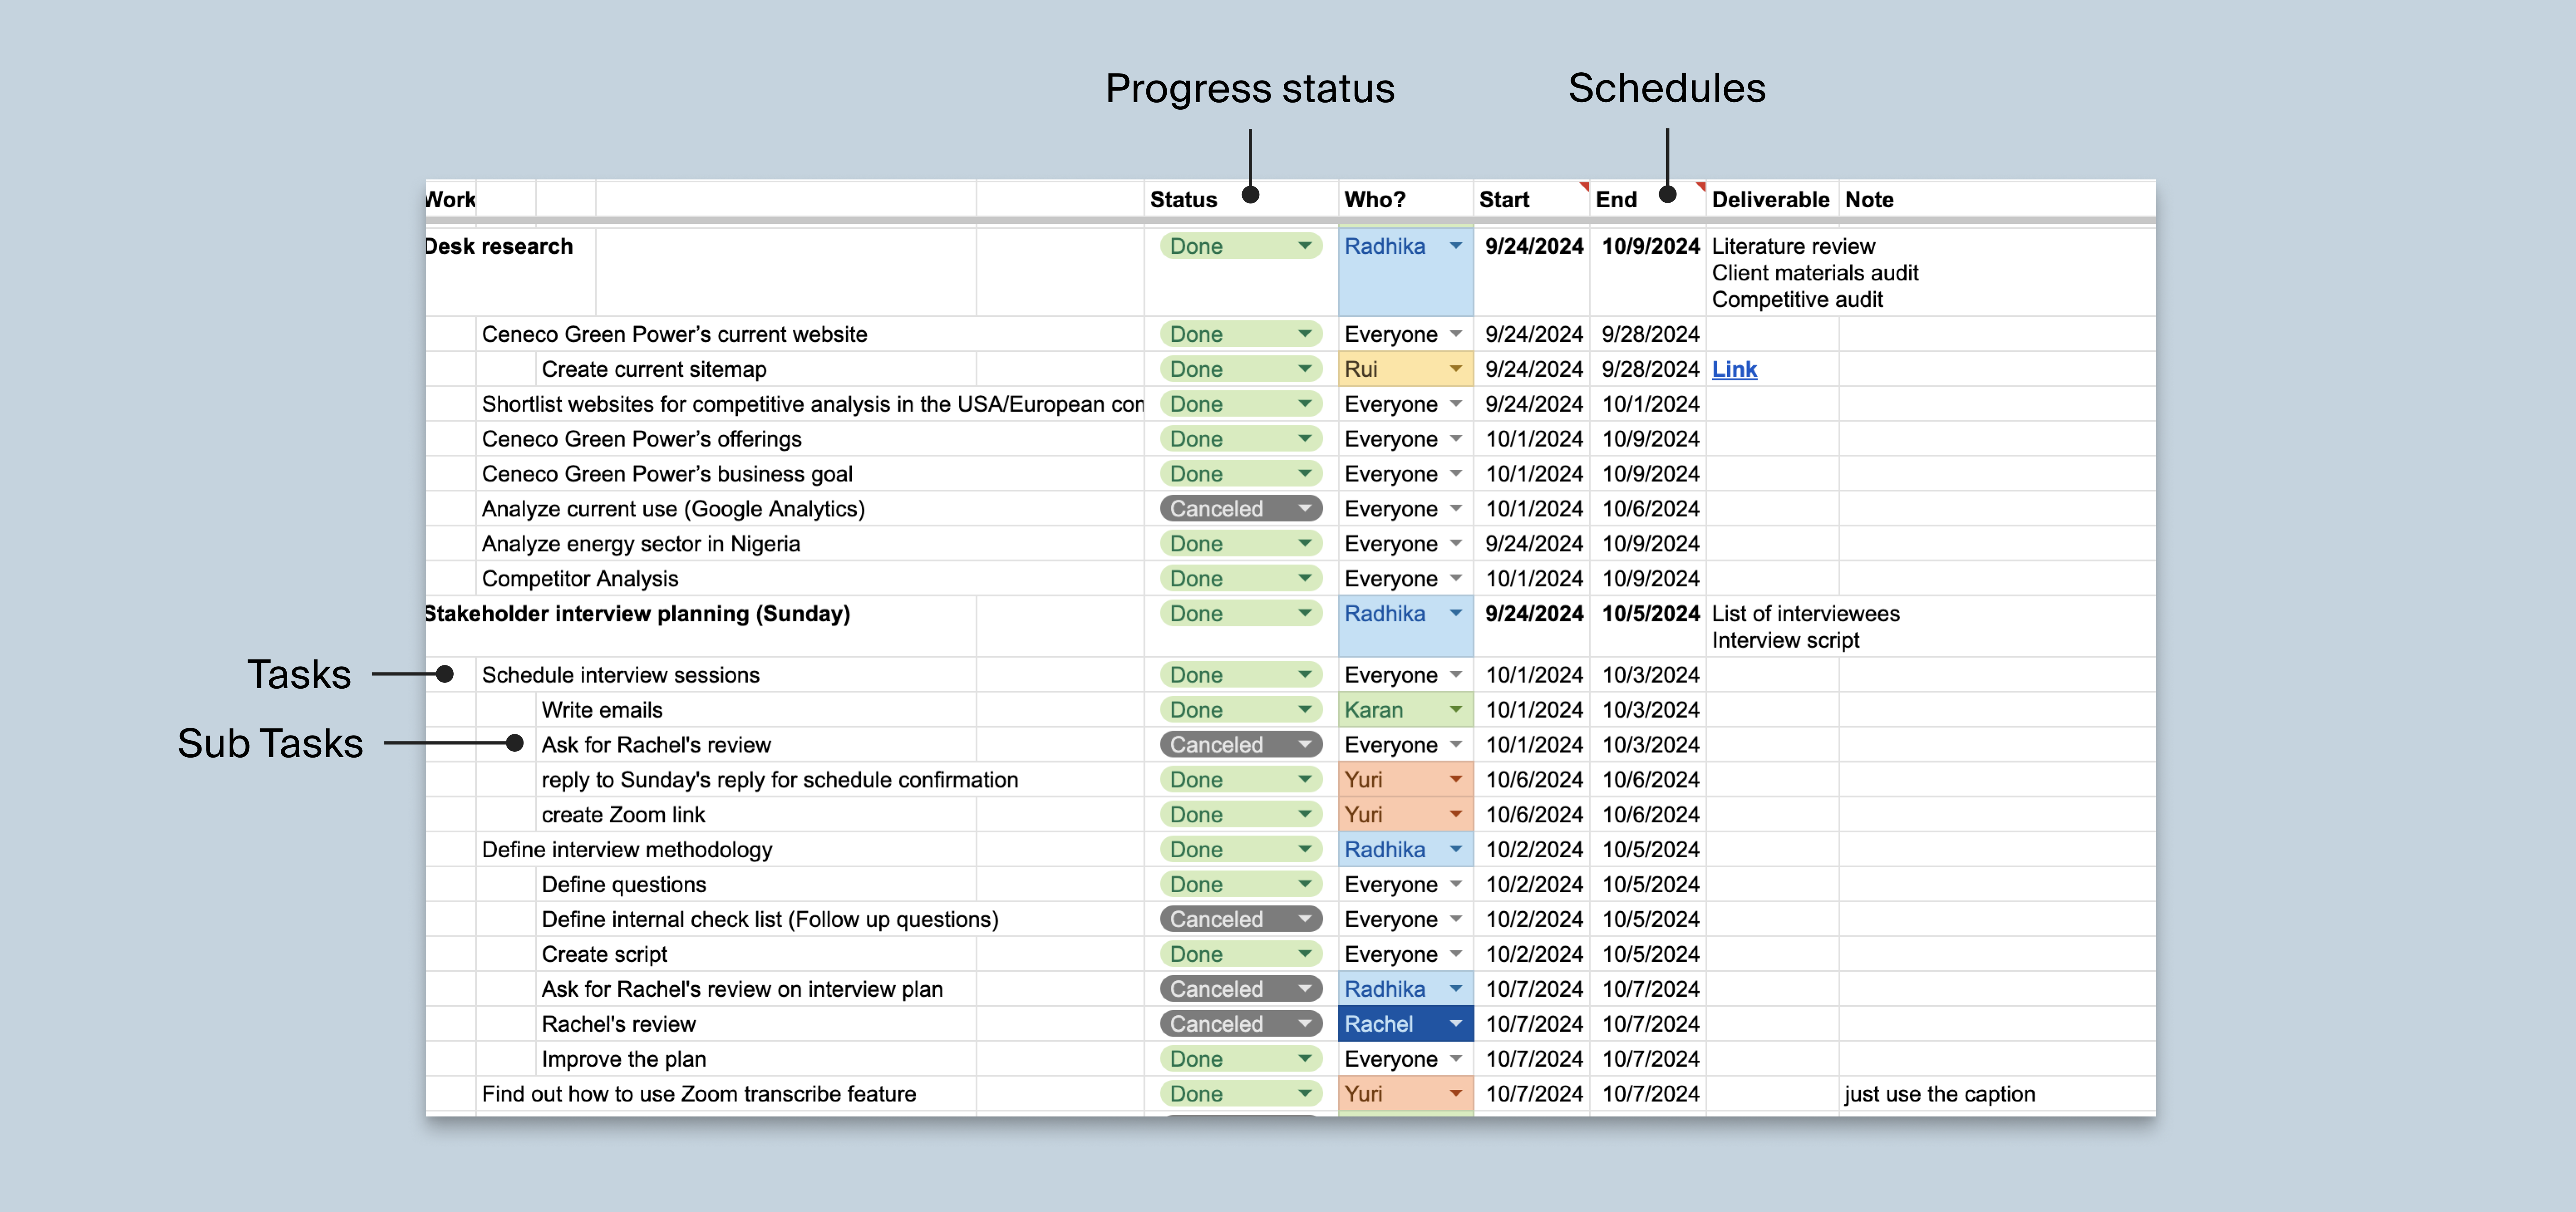This screenshot has width=2576, height=1212.
Task: Open Yuri dropdown for Zoom transcribe feature row
Action: coord(1405,1094)
